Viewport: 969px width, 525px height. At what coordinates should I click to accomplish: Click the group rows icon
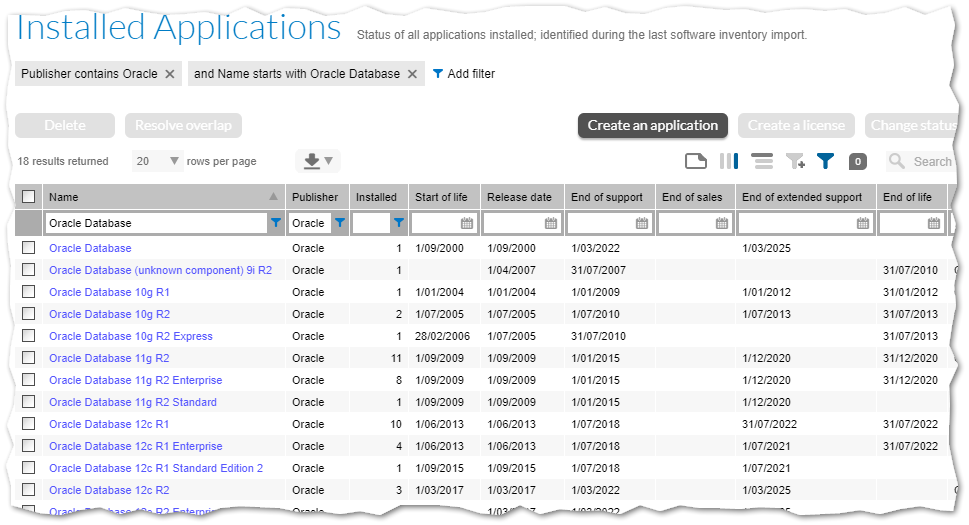(762, 161)
